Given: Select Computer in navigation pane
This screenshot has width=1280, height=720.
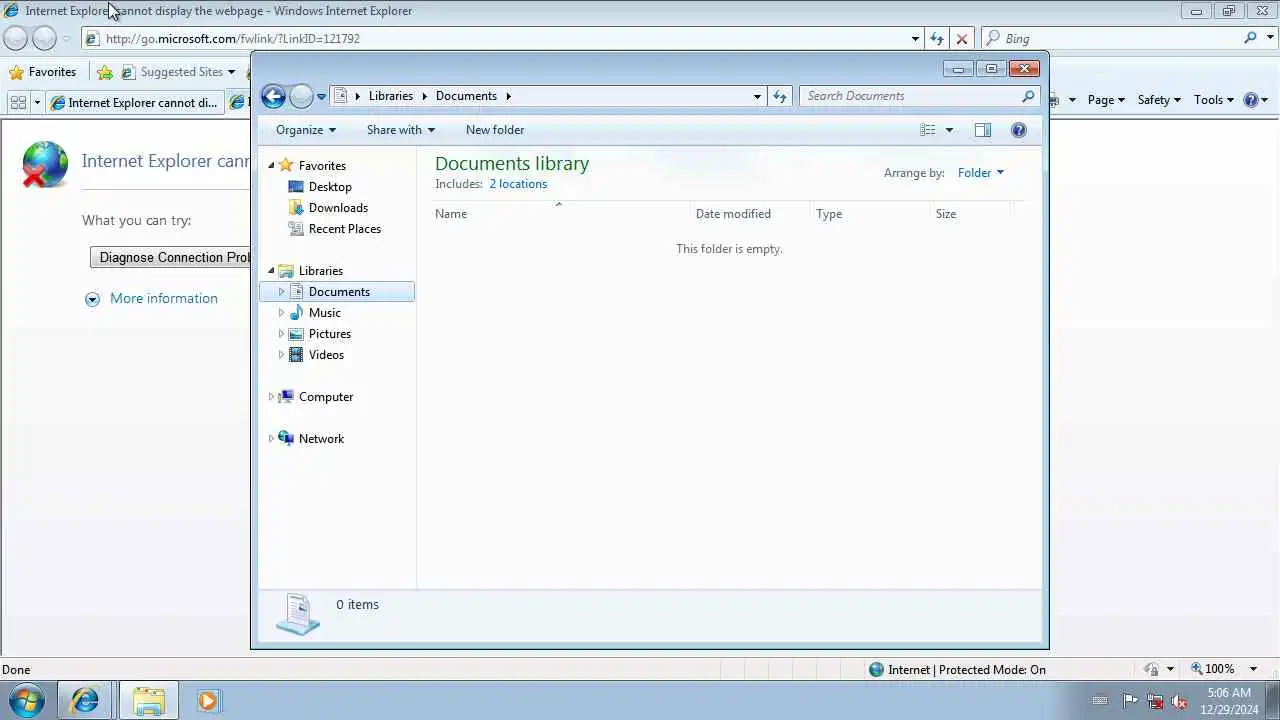Looking at the screenshot, I should pyautogui.click(x=326, y=397).
